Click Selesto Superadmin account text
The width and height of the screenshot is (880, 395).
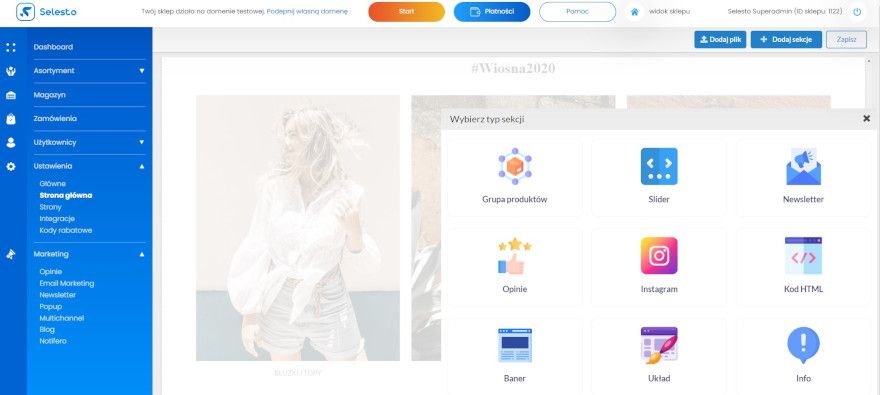click(x=786, y=12)
